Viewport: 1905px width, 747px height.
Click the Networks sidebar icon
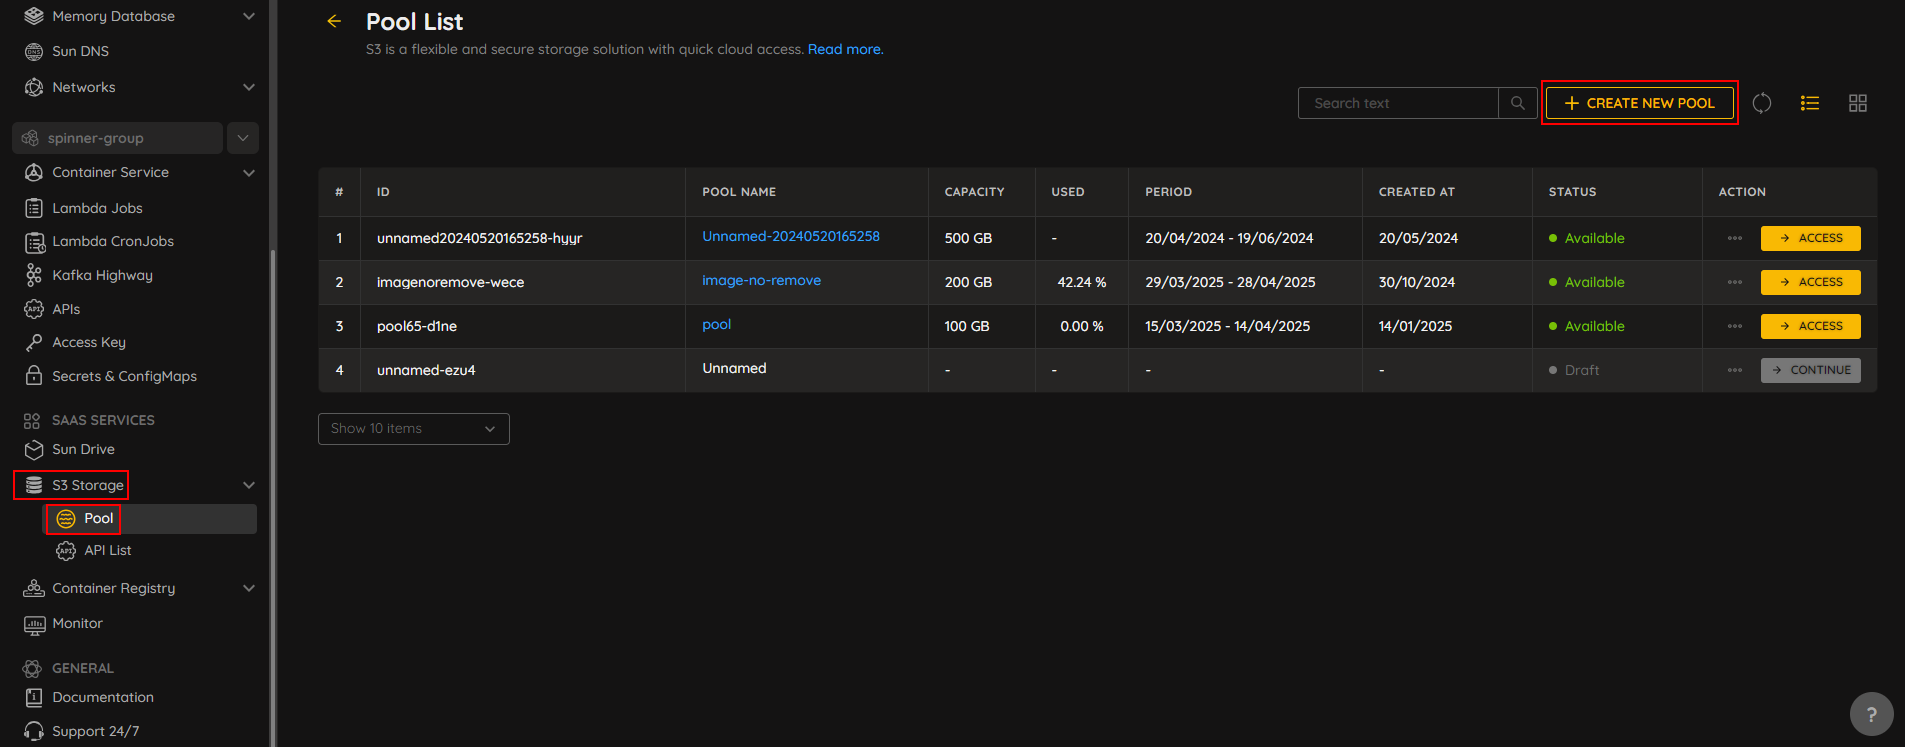point(34,87)
